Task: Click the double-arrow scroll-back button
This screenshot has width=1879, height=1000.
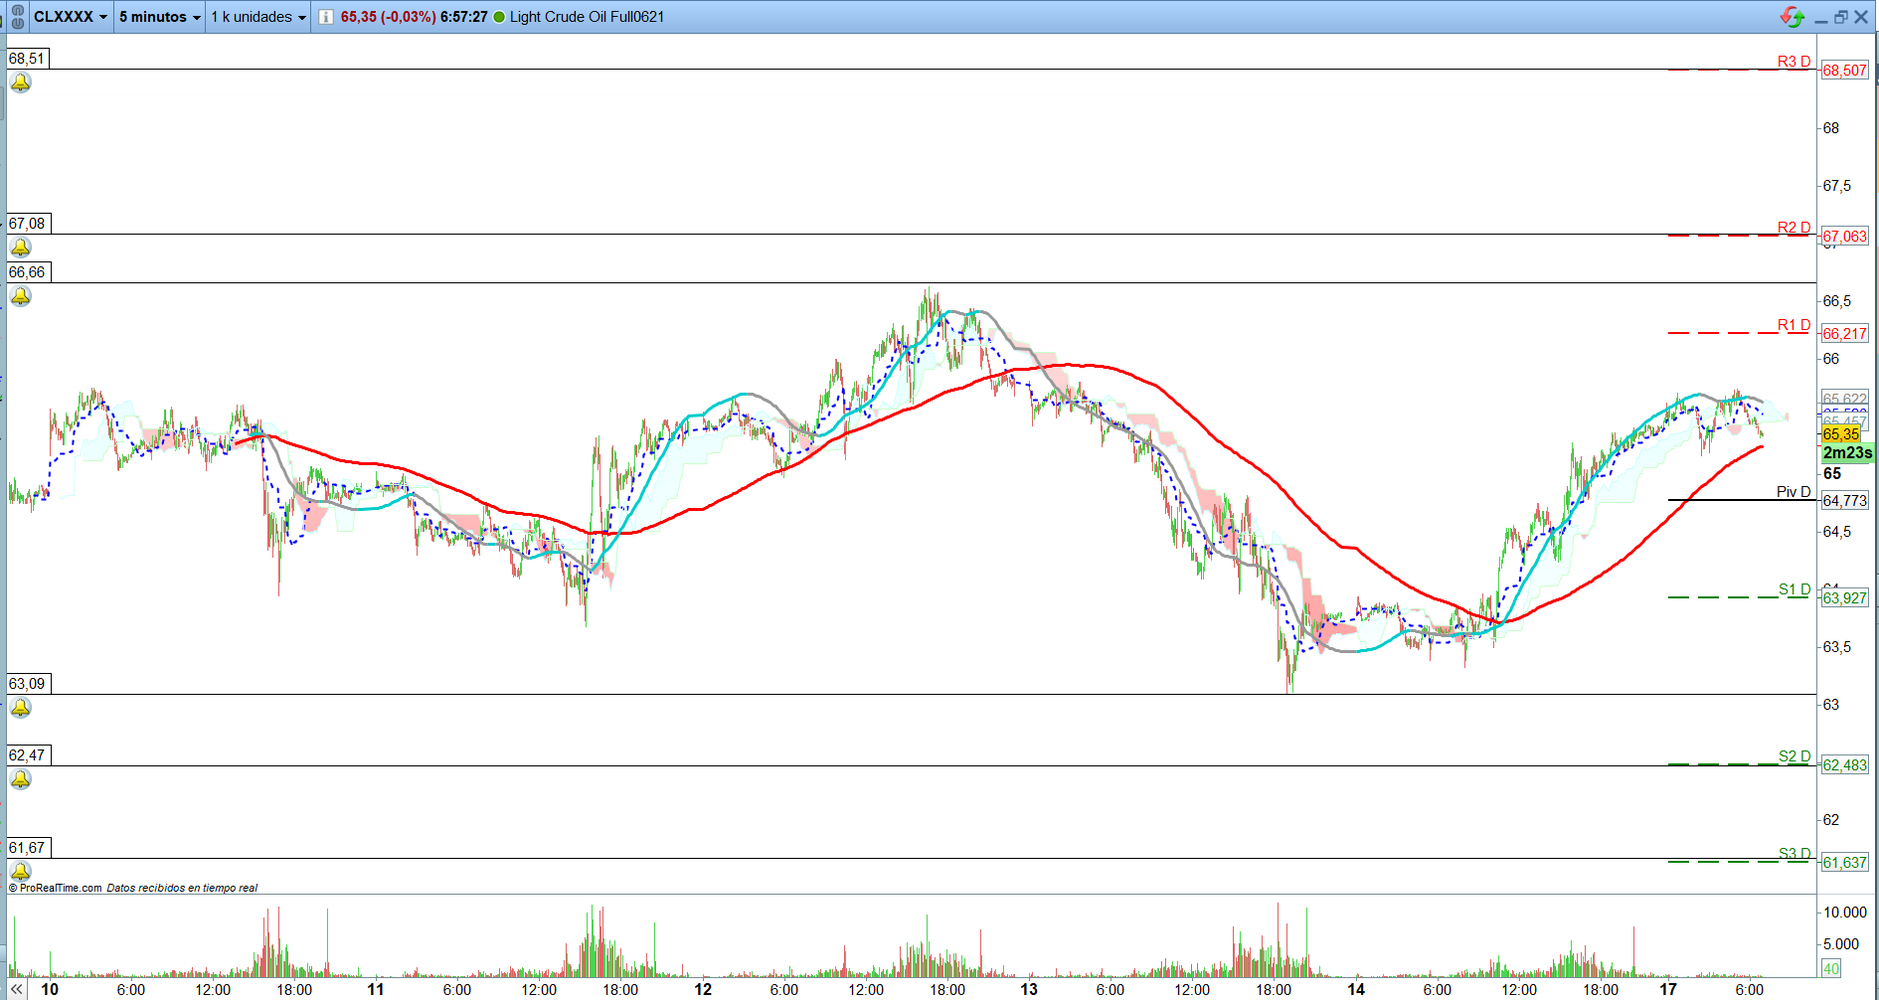Action: coord(17,989)
